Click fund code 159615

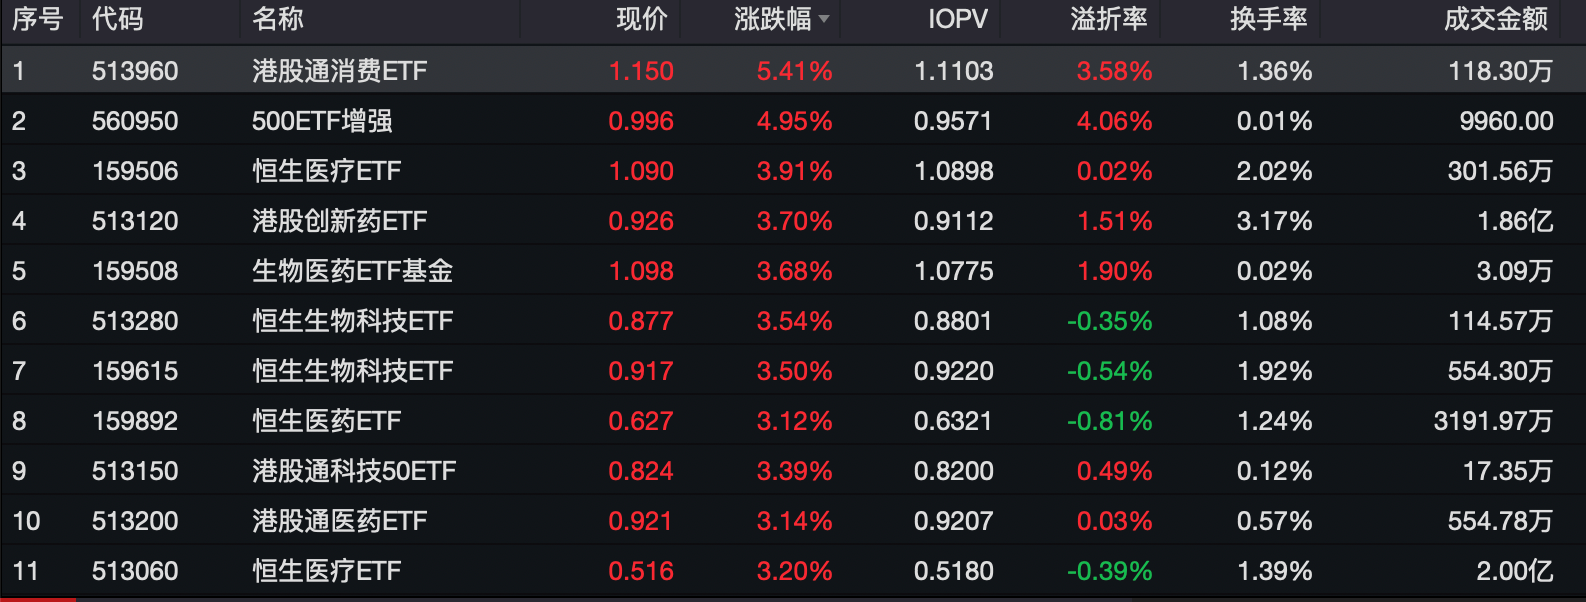tap(135, 371)
